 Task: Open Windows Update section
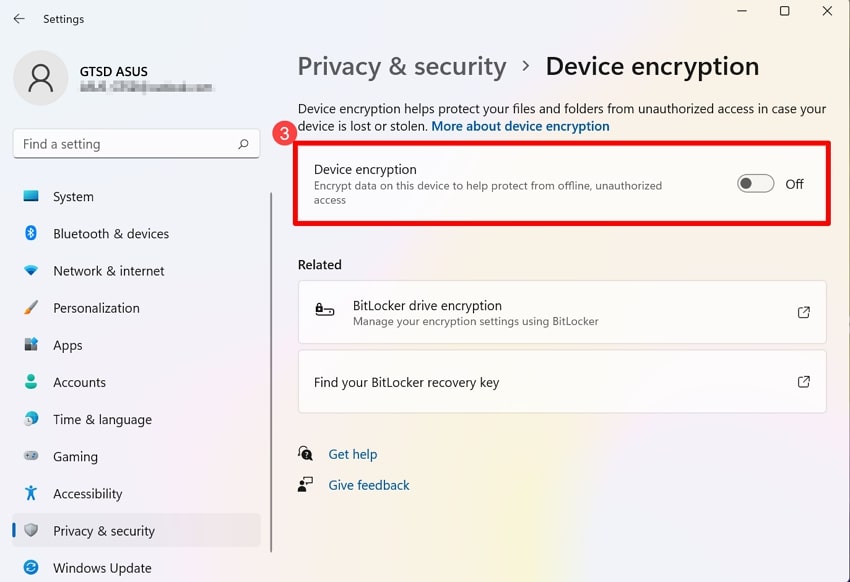[101, 567]
